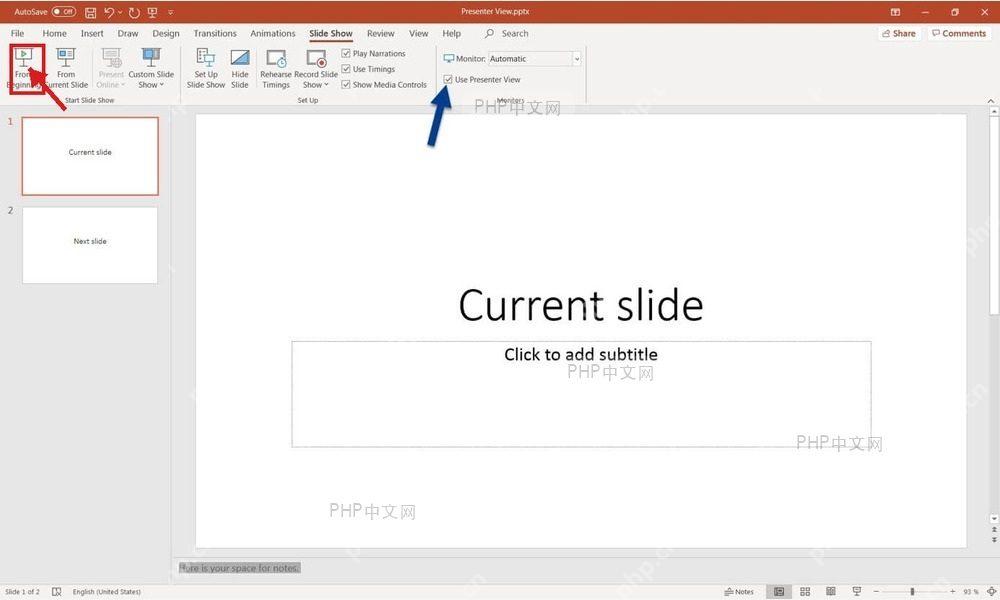Switch to Reading View icon
The height and width of the screenshot is (600, 1000).
(x=830, y=592)
